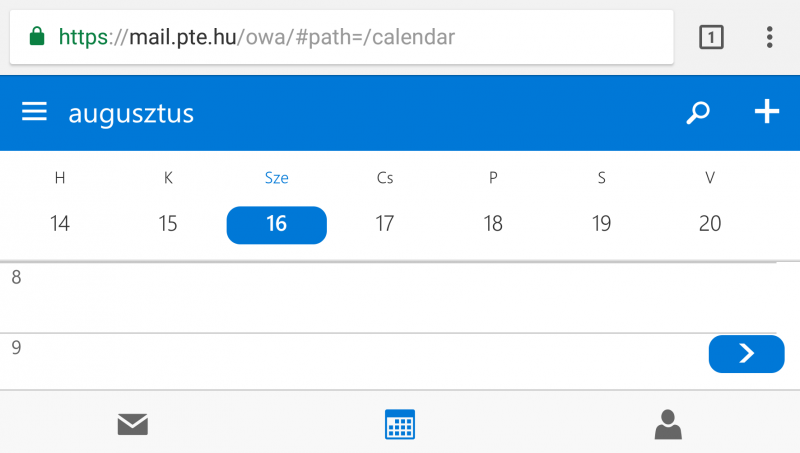800x453 pixels.
Task: Open browser tab switcher showing 1
Action: point(711,37)
